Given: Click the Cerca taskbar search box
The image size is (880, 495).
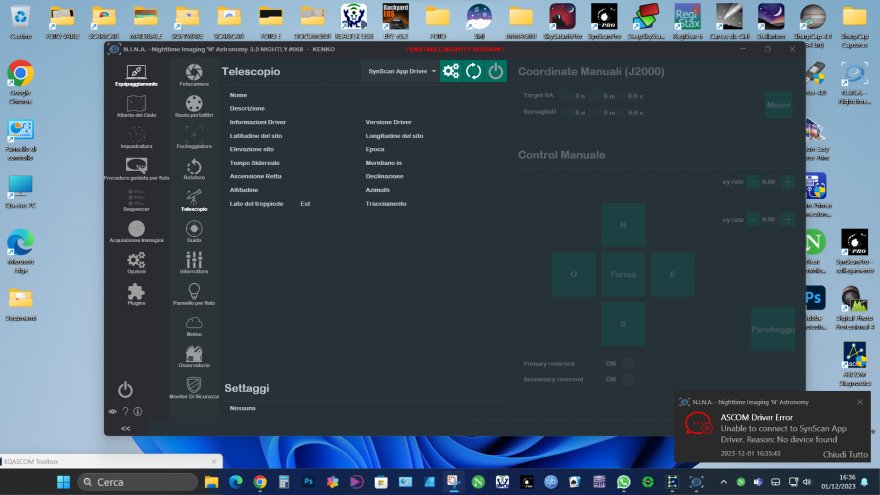Looking at the screenshot, I should pyautogui.click(x=138, y=482).
